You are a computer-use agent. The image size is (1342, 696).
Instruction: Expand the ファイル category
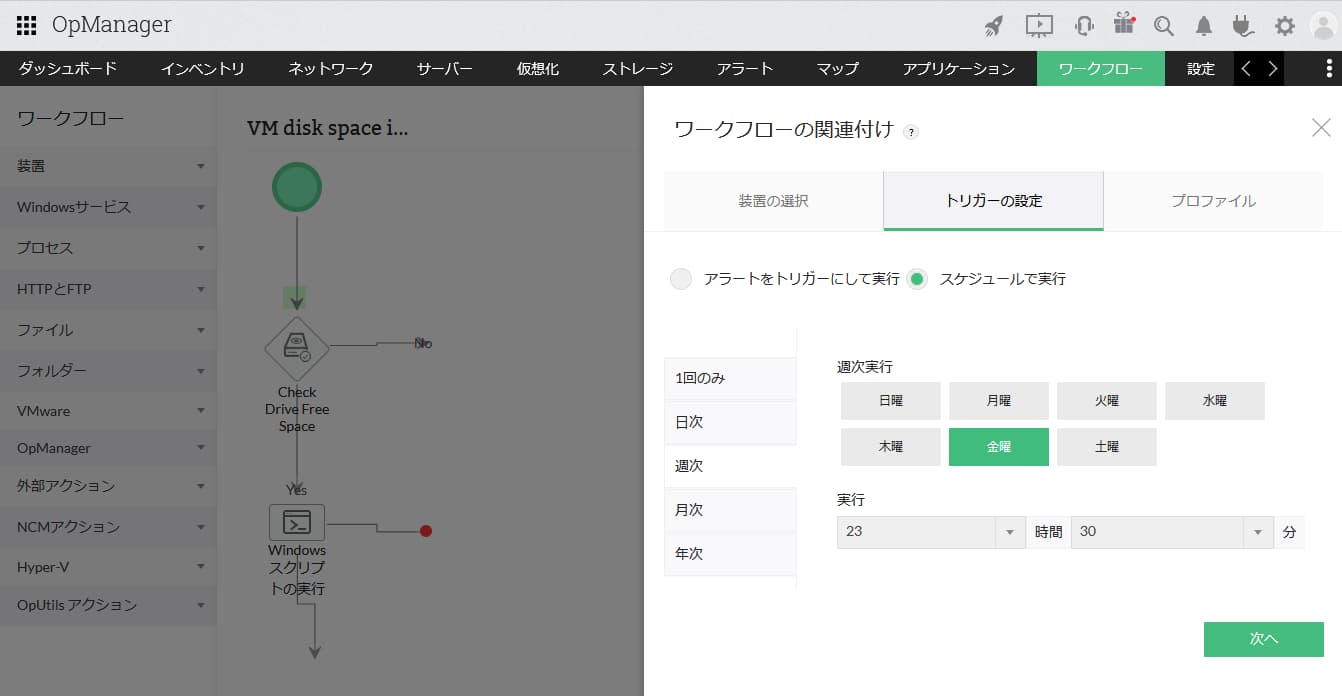click(x=108, y=330)
